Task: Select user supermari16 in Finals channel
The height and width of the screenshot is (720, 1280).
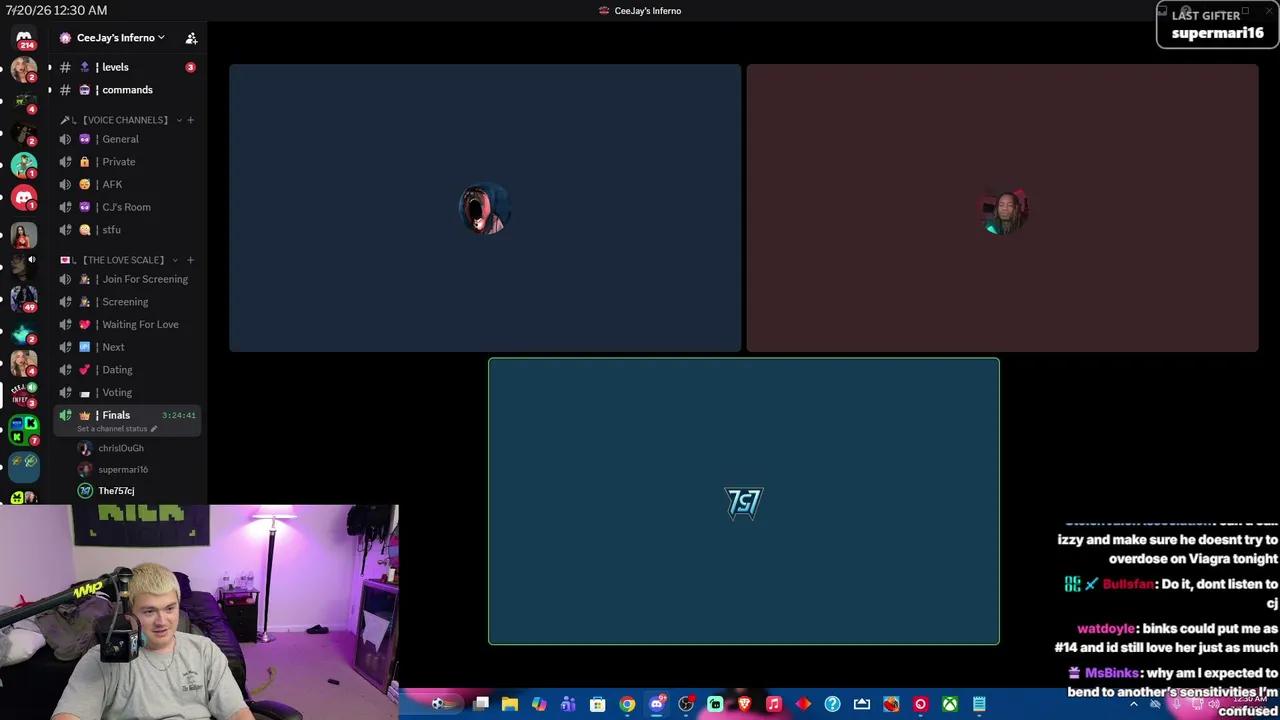Action: [x=123, y=469]
